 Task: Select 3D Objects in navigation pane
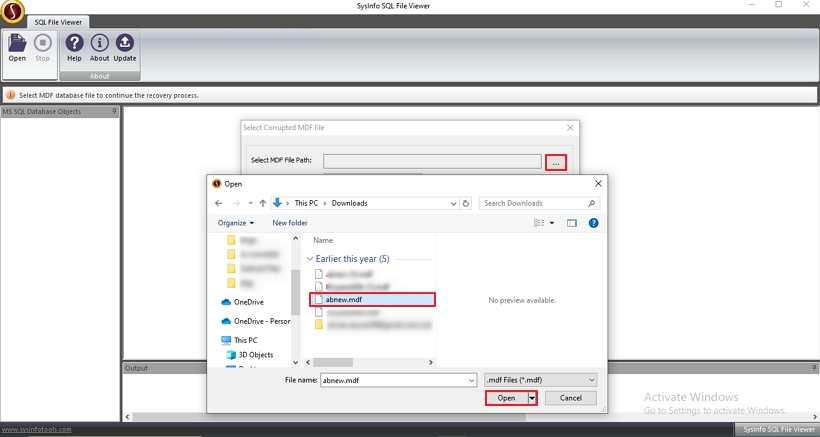[249, 354]
